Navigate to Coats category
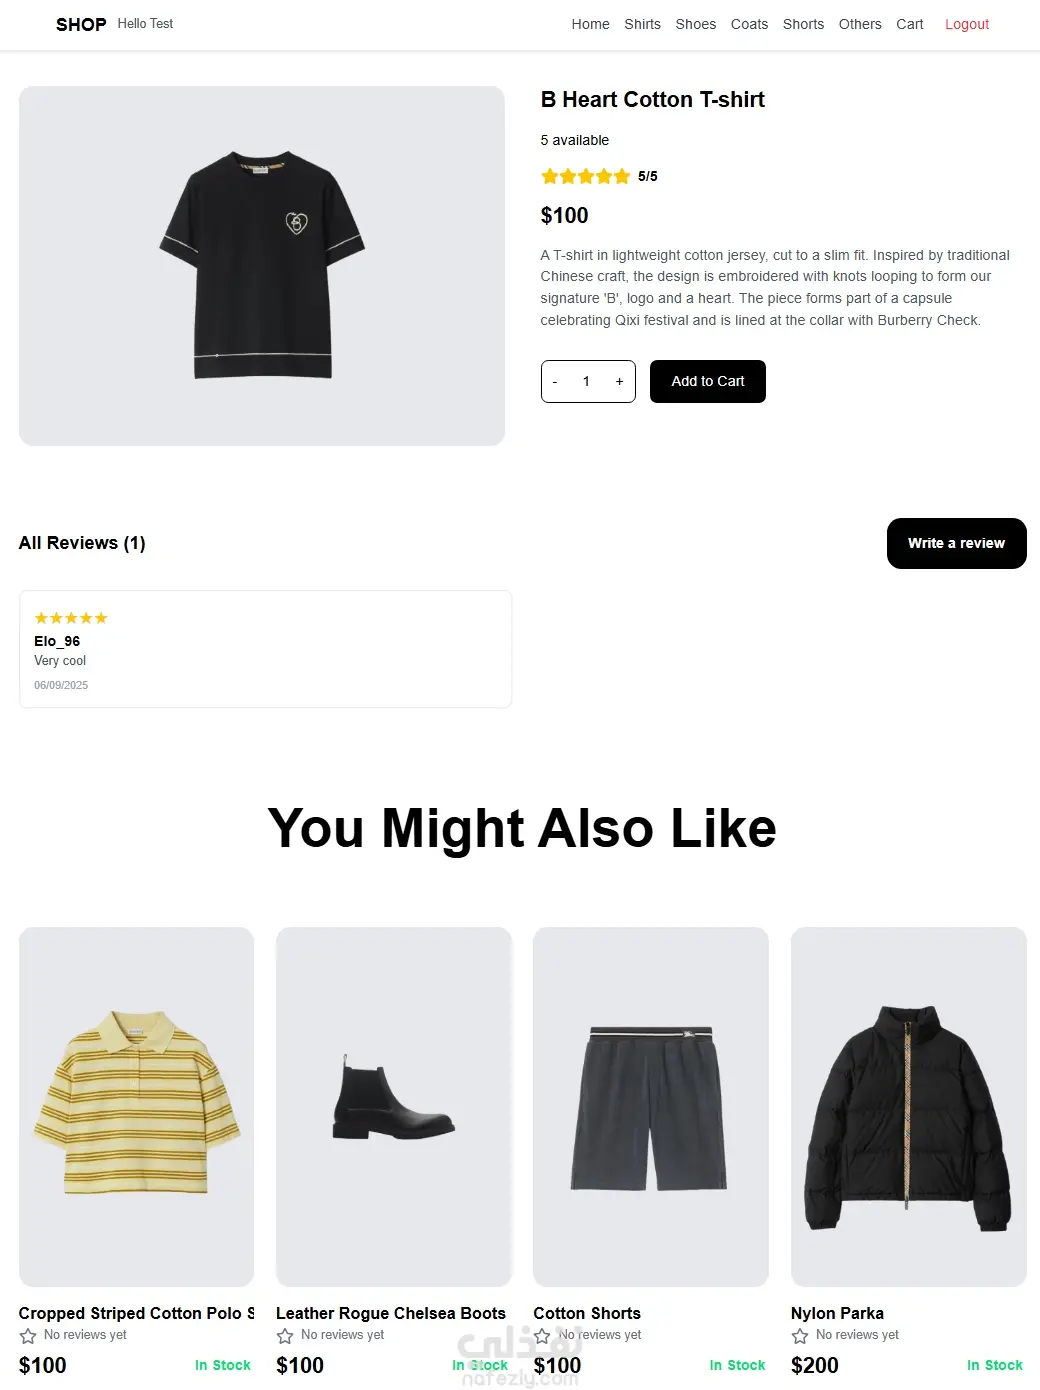This screenshot has width=1040, height=1390. [x=749, y=24]
